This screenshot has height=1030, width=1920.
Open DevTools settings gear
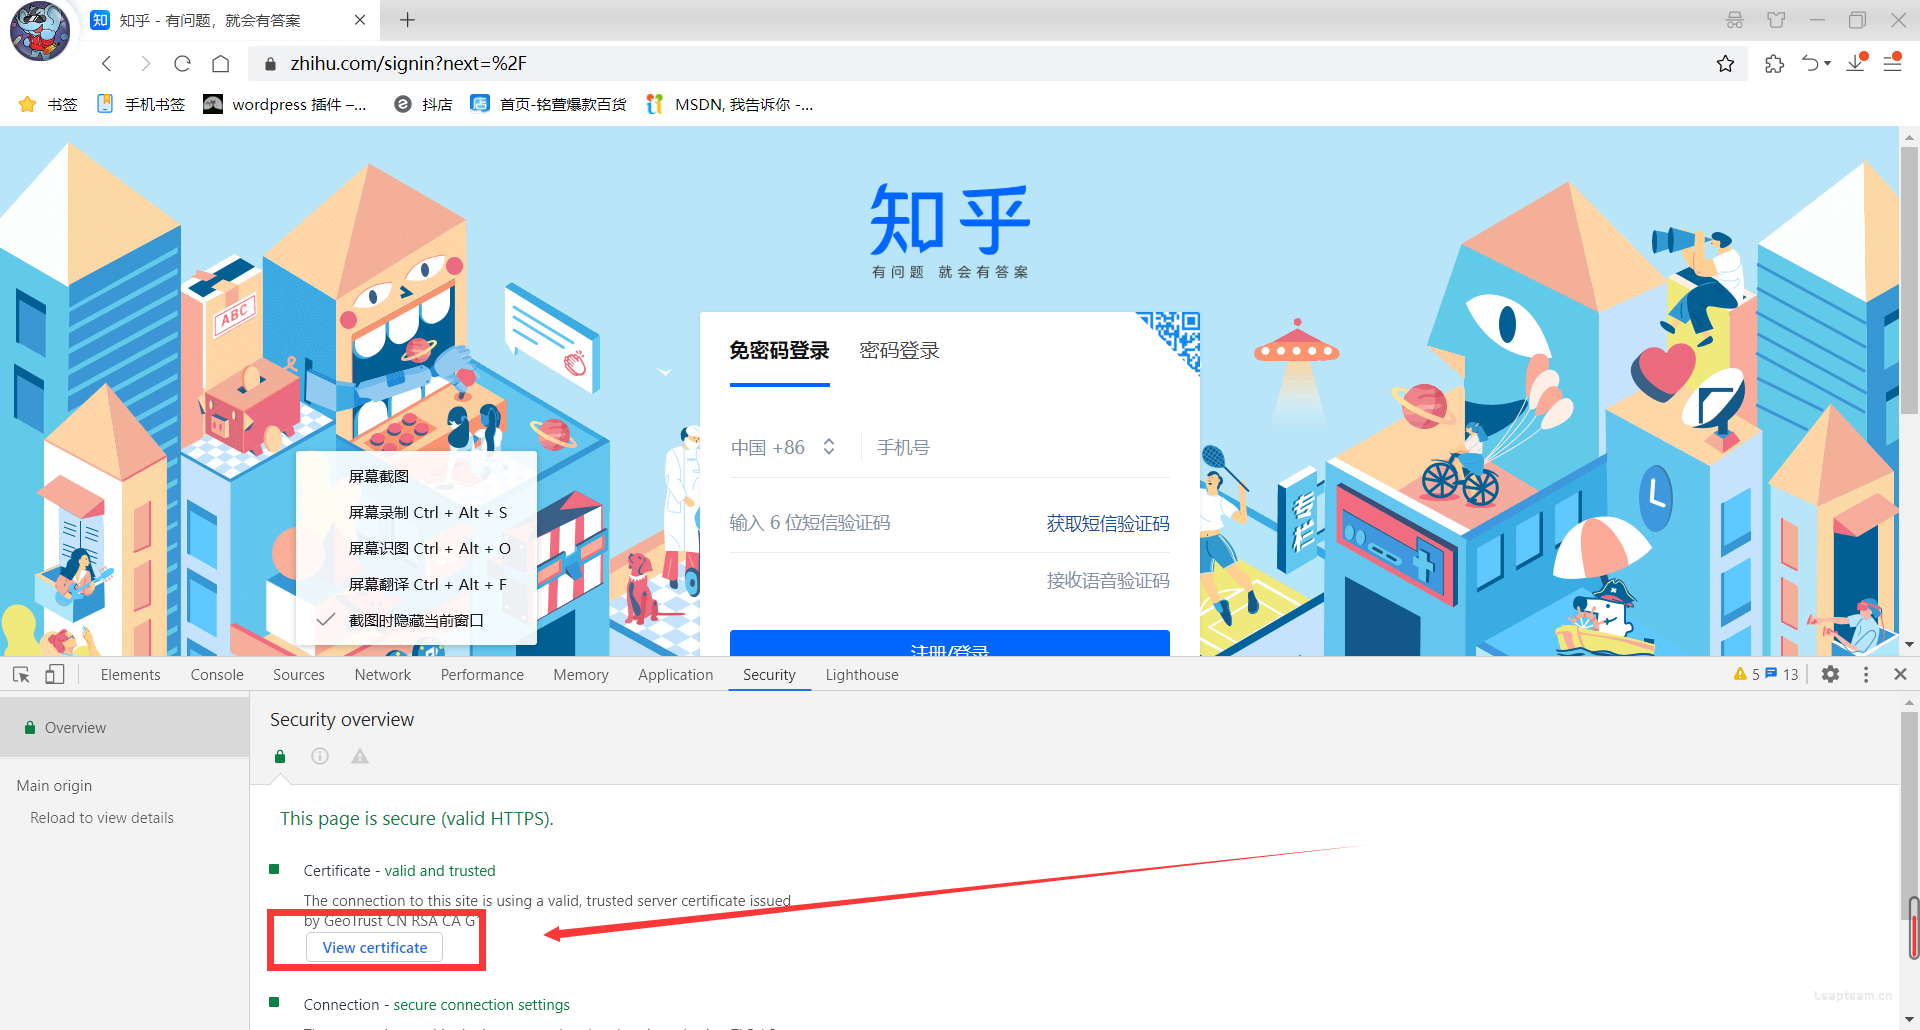coord(1830,675)
